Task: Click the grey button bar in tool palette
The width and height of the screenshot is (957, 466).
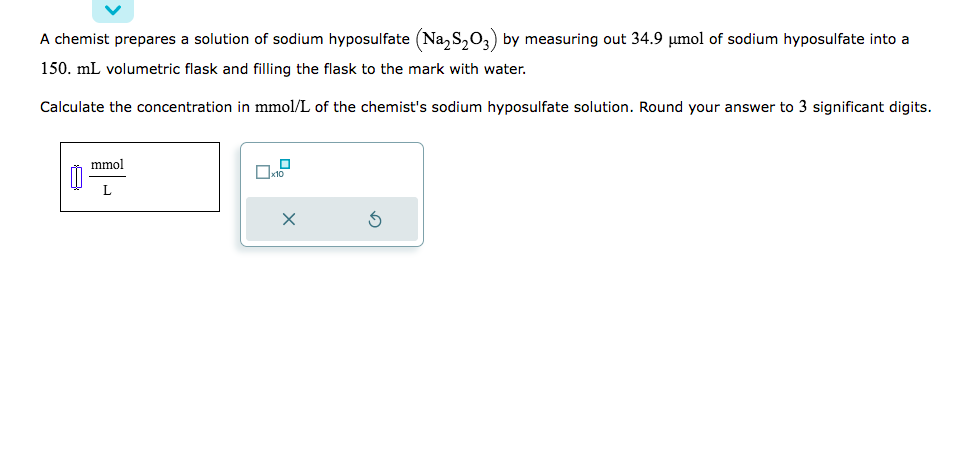Action: click(331, 220)
